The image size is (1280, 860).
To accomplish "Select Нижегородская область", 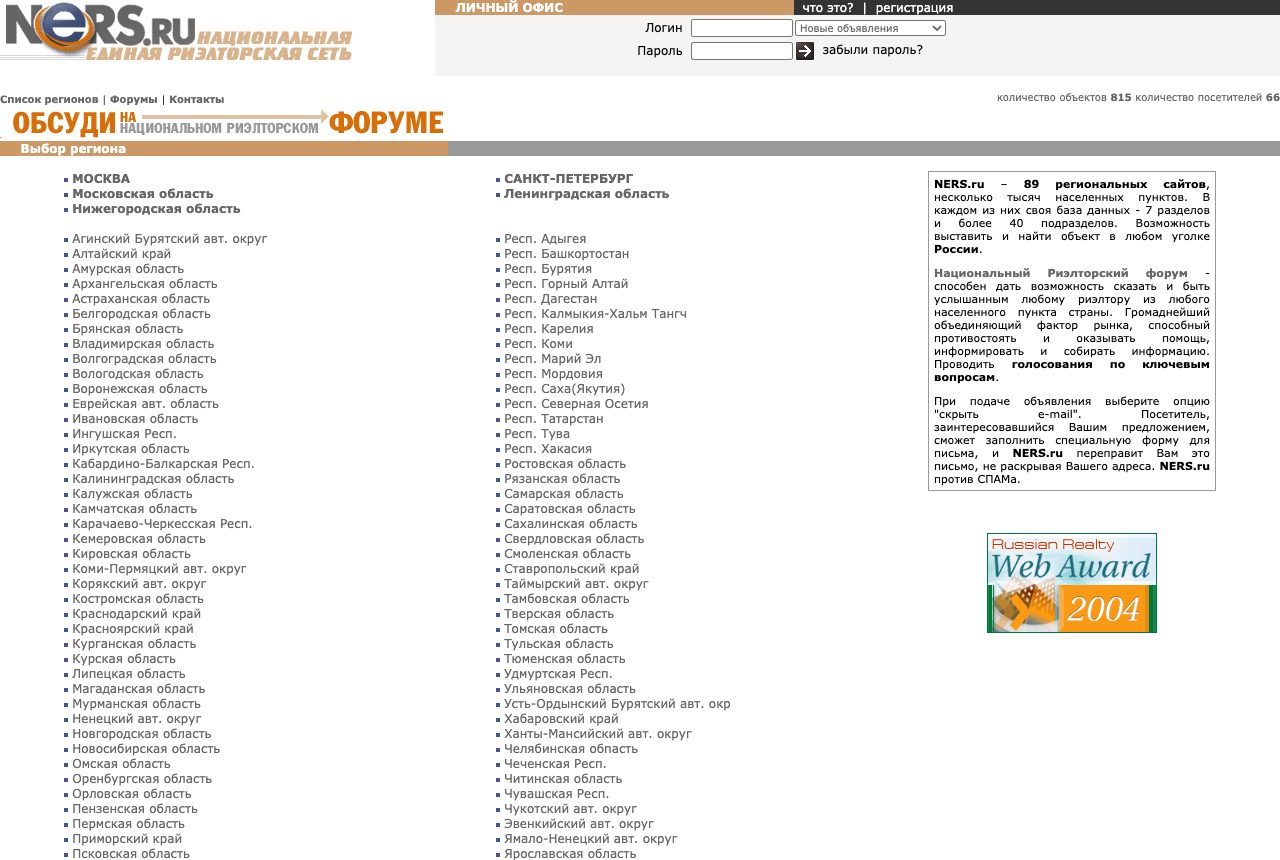I will click(156, 209).
